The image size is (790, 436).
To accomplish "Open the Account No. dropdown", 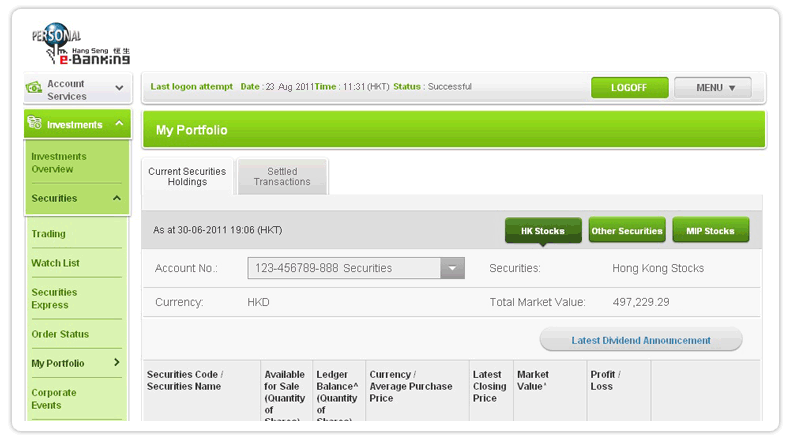I will pyautogui.click(x=453, y=268).
